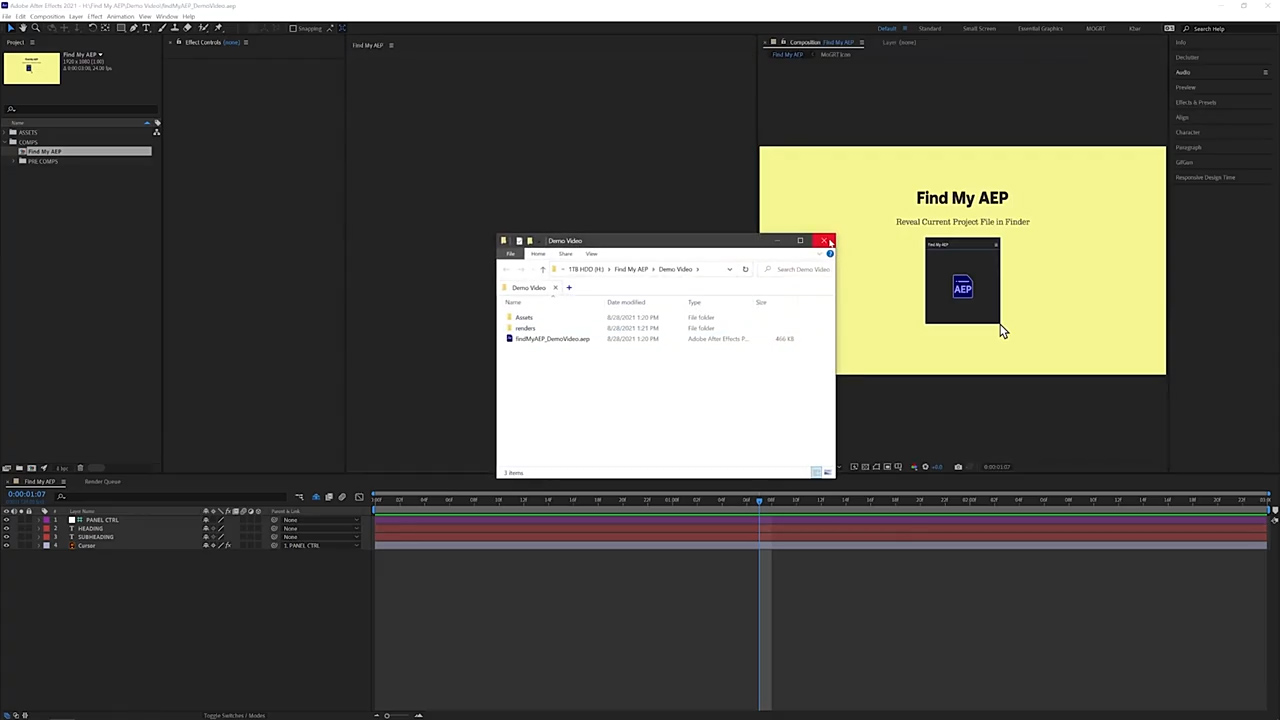Viewport: 1280px width, 720px height.
Task: Select the Rectangle shape tool
Action: point(121,28)
